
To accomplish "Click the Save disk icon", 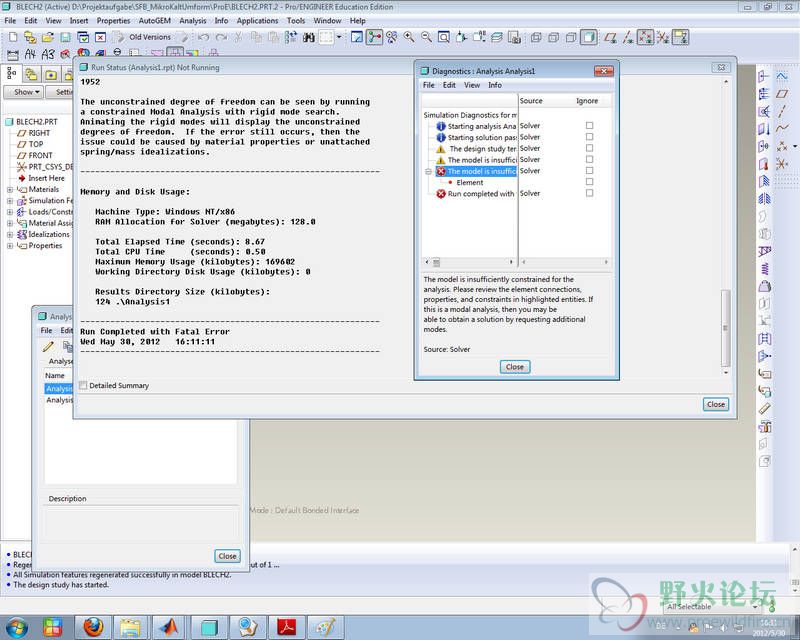I will tap(65, 37).
